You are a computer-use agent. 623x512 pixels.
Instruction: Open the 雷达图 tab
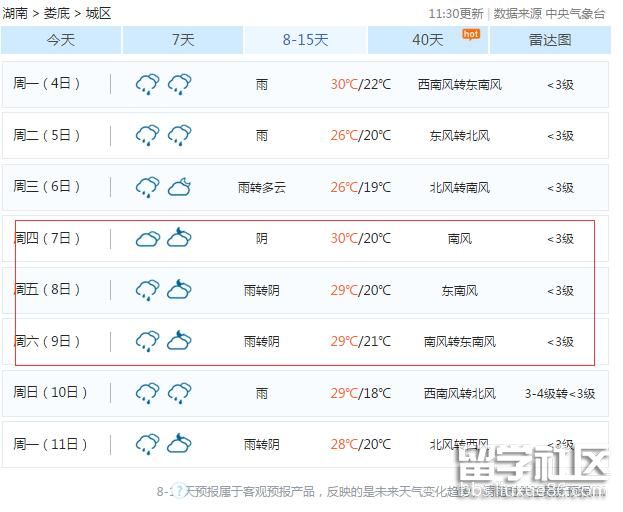coord(550,40)
